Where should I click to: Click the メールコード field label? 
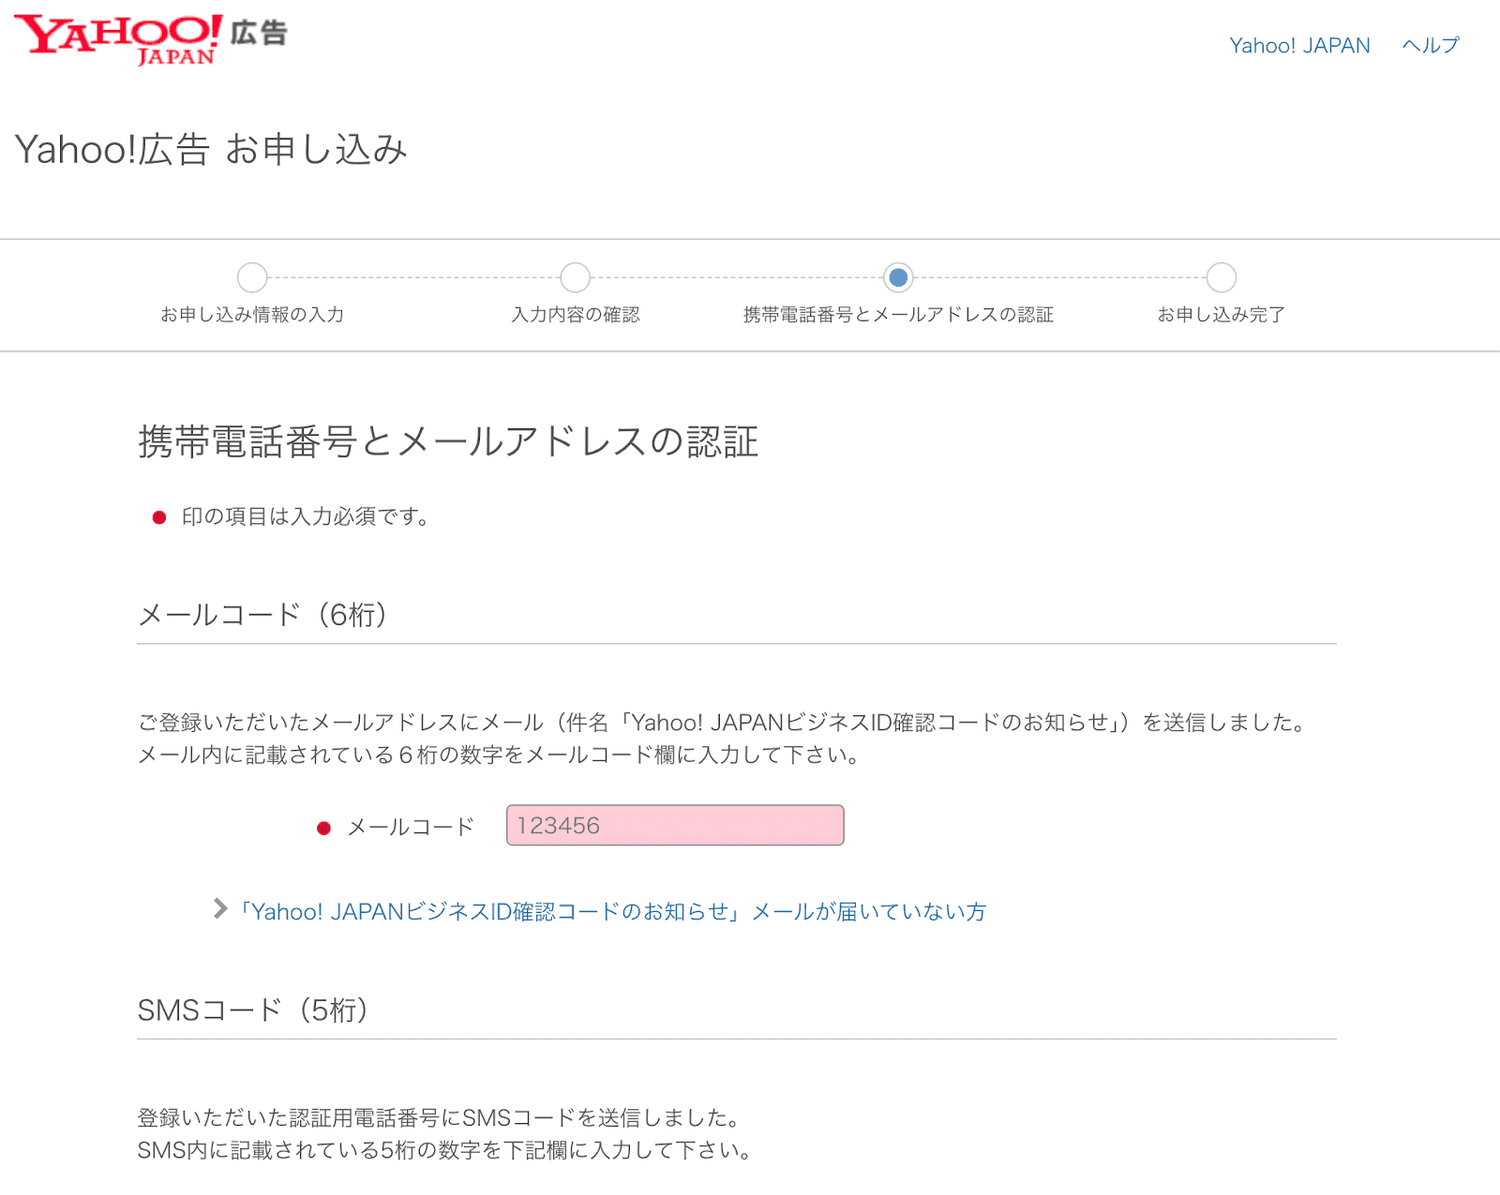click(x=410, y=827)
